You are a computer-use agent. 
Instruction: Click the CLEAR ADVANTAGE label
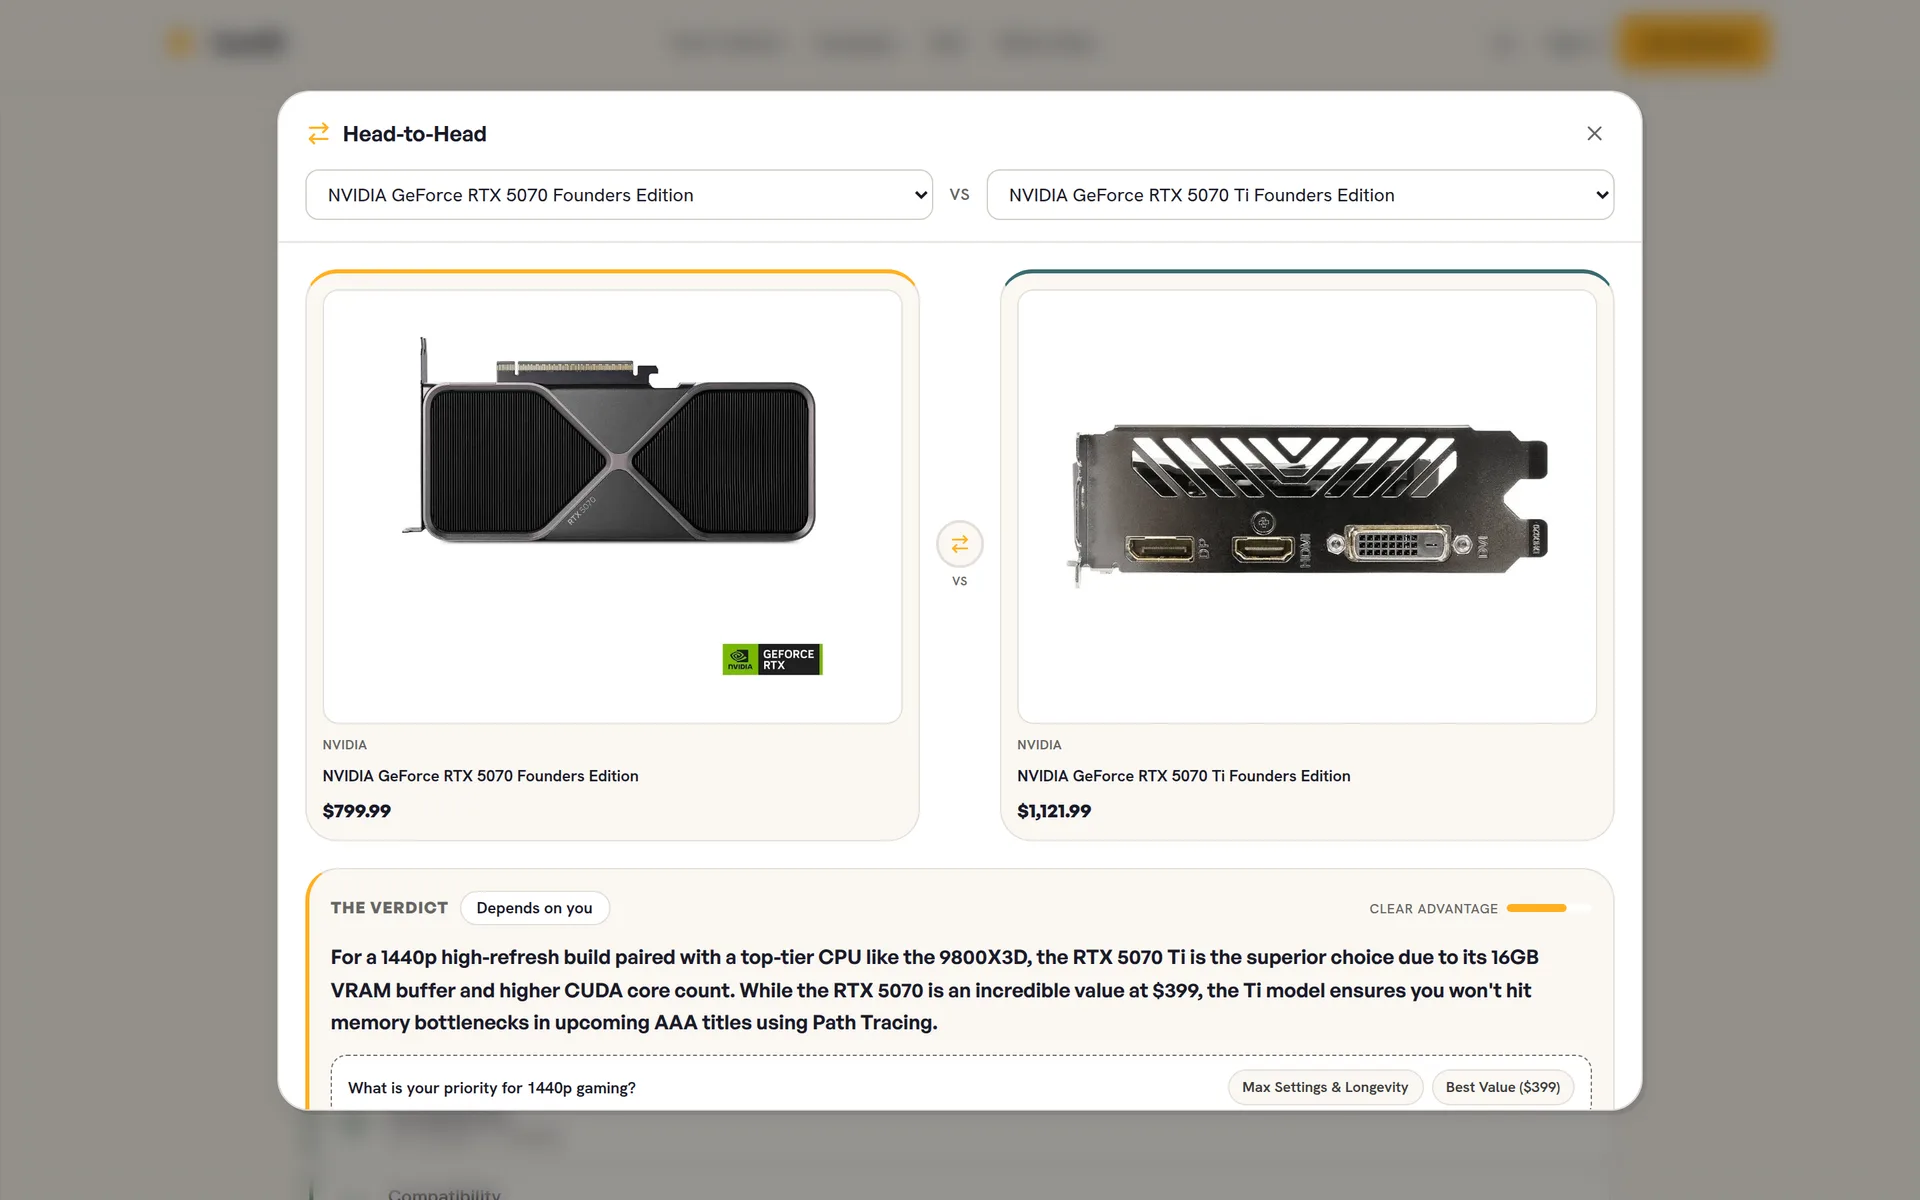coord(1433,909)
